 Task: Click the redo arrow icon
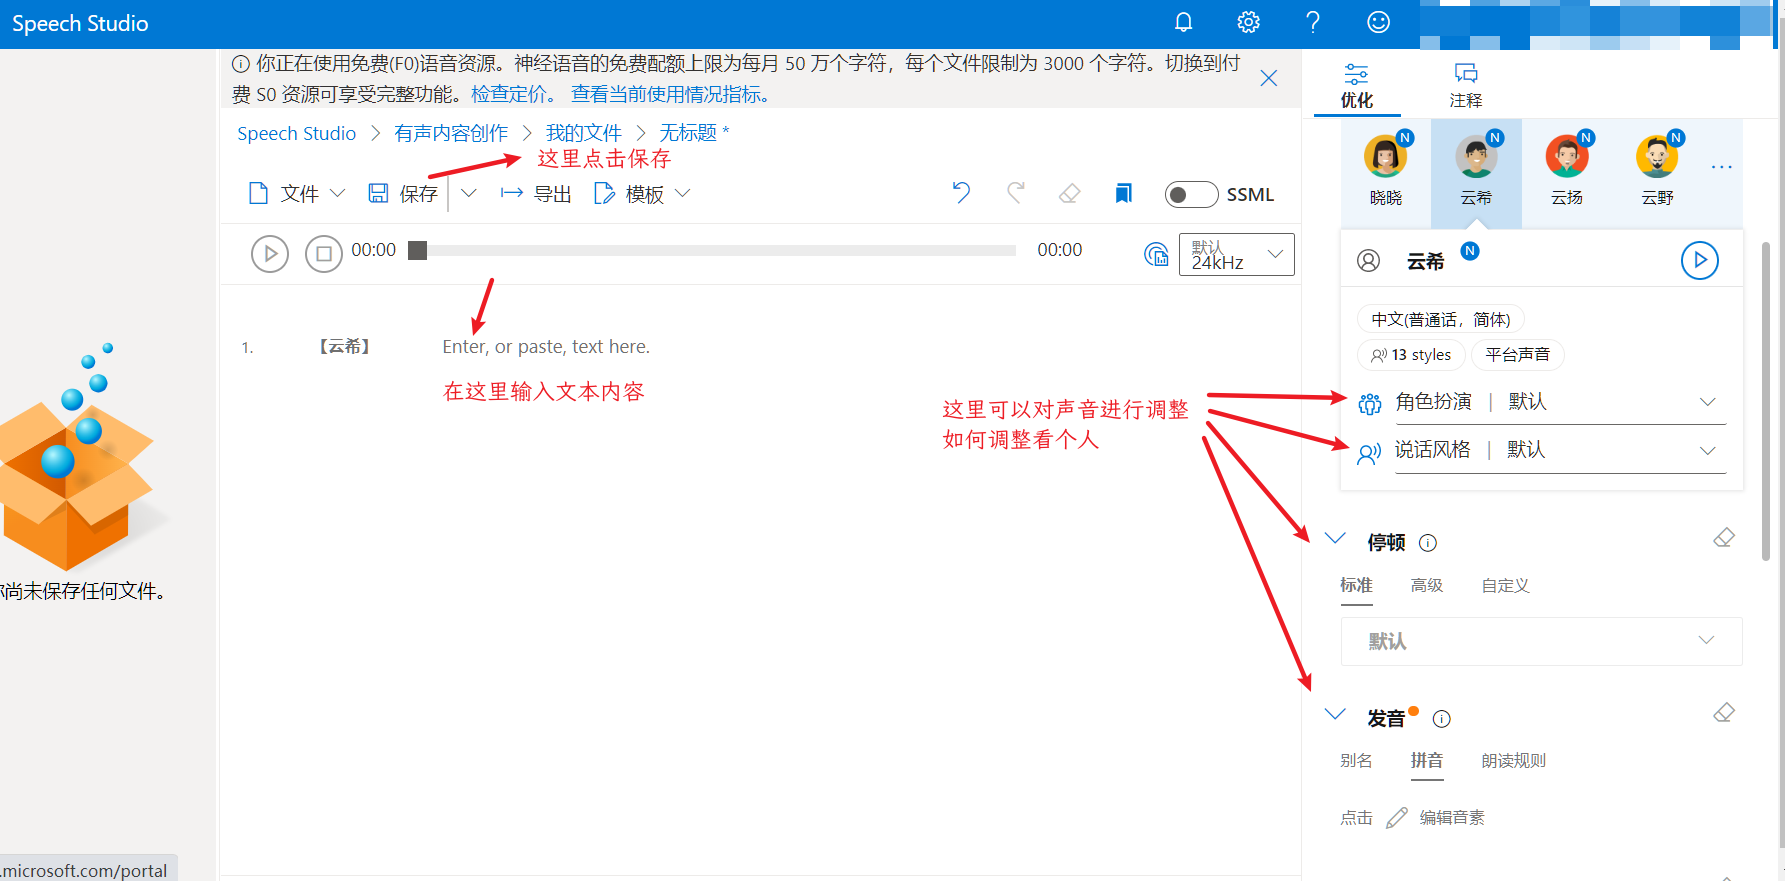click(x=1015, y=193)
